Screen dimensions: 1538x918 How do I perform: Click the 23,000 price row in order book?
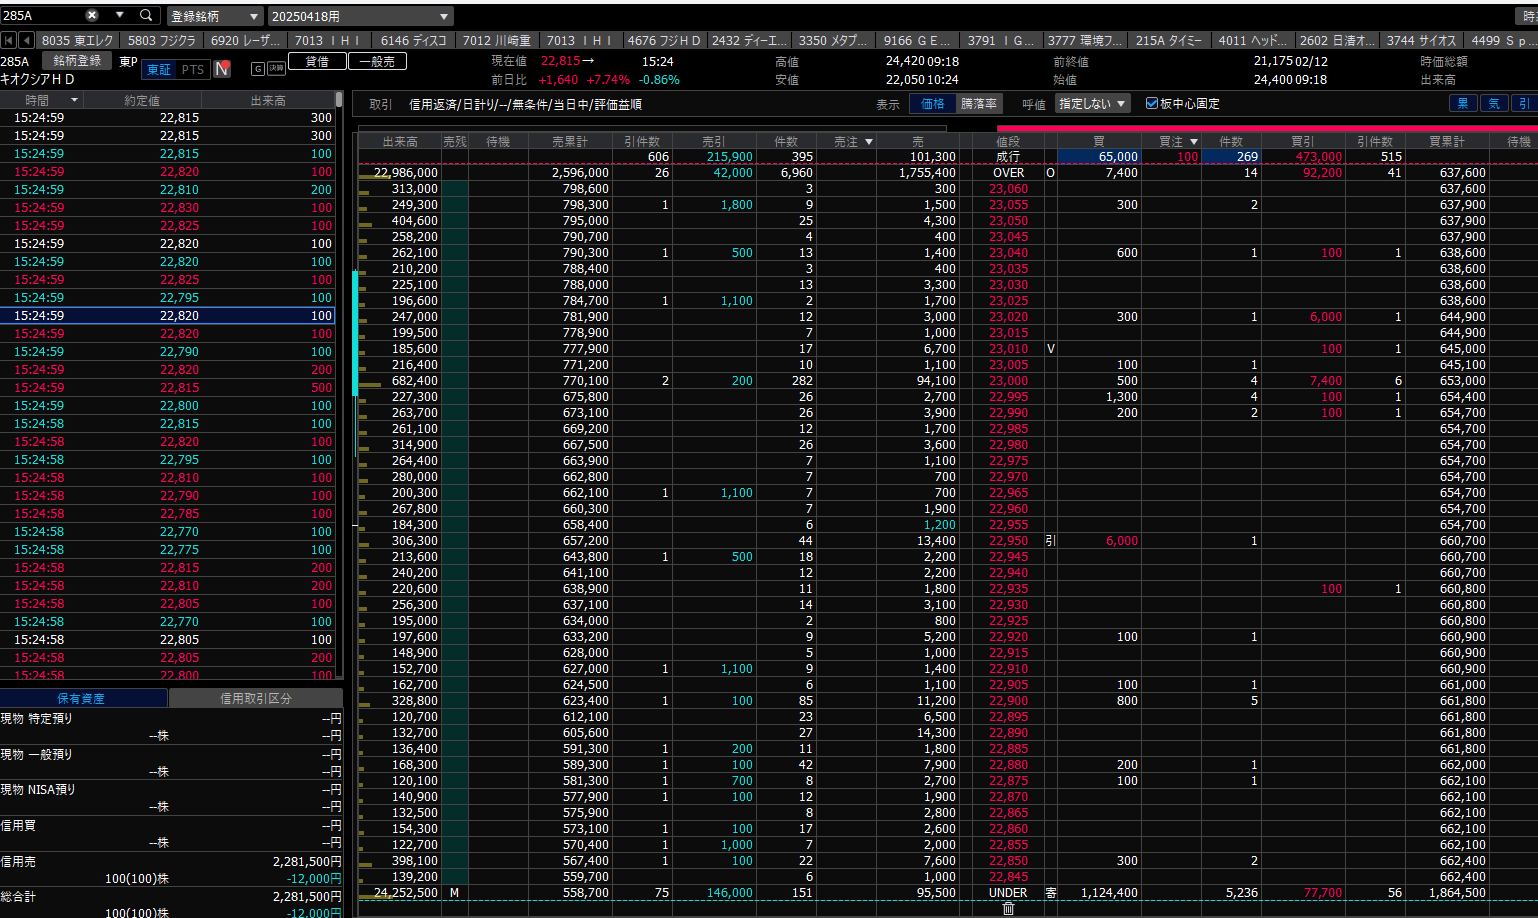pos(1008,381)
